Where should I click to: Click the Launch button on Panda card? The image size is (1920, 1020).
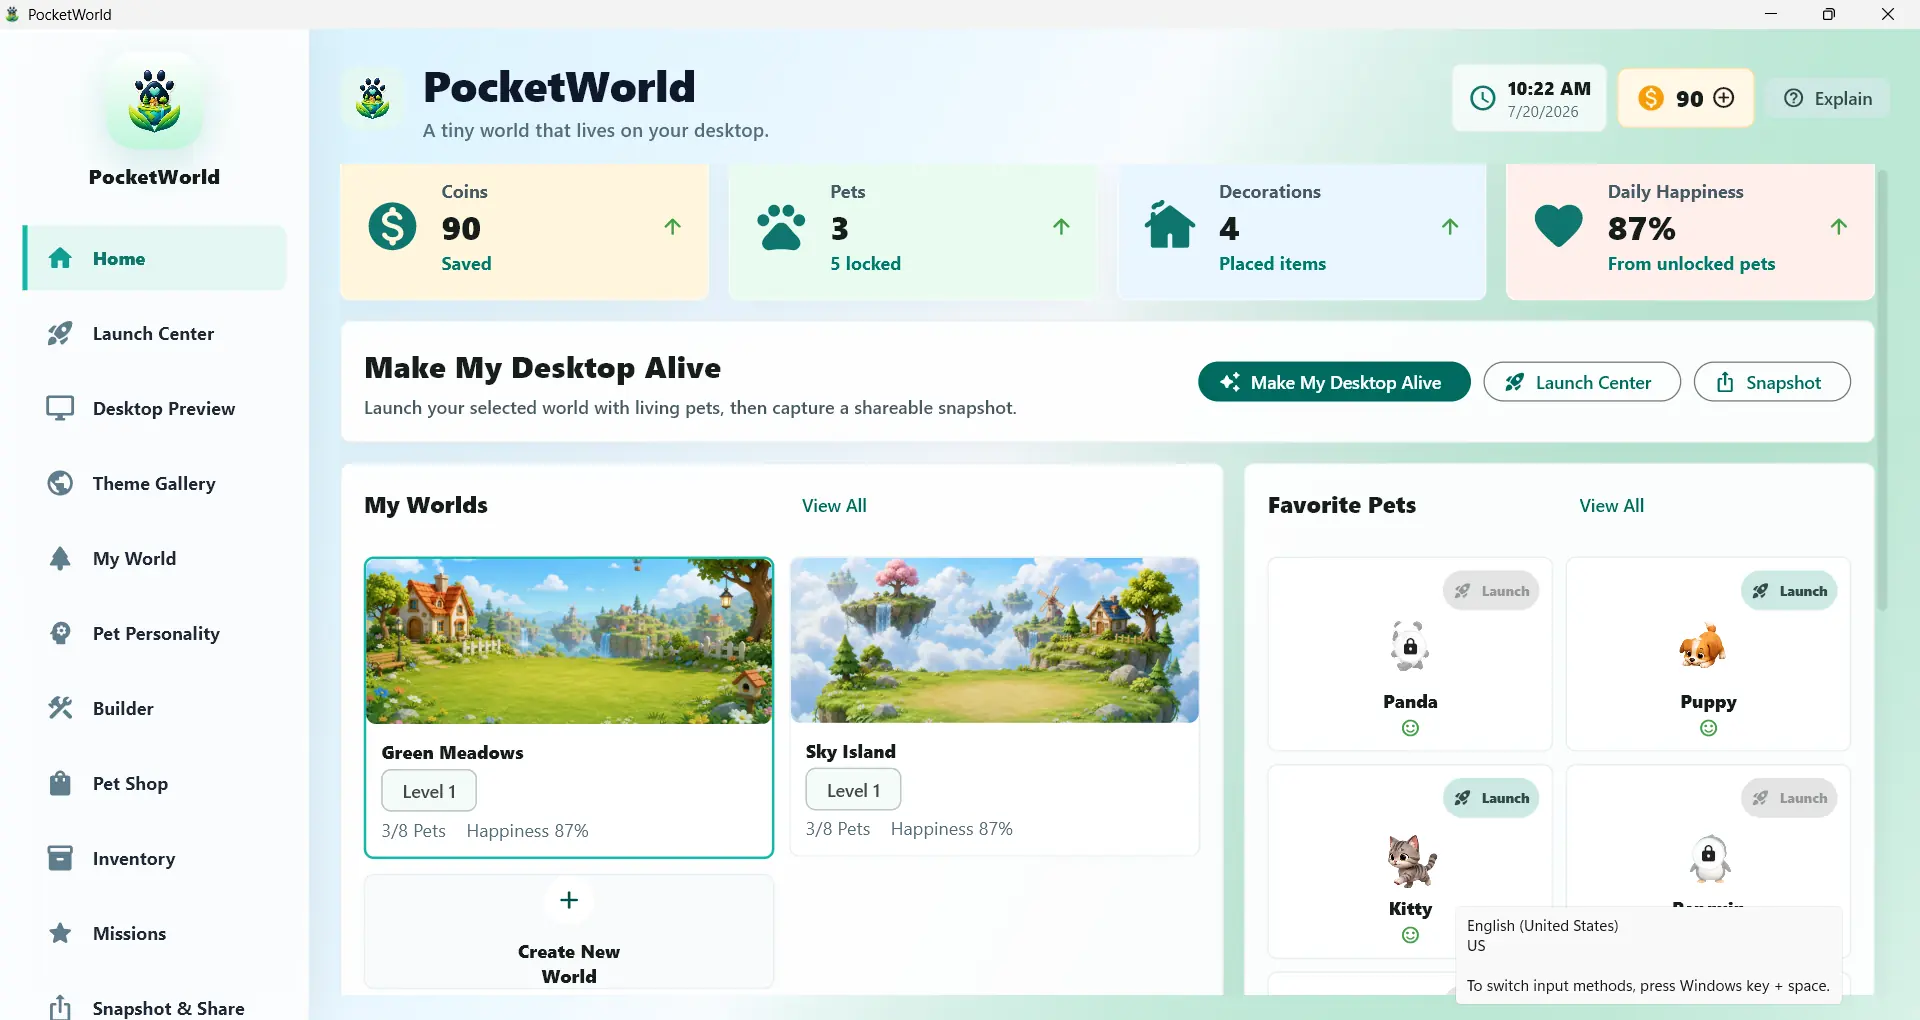(x=1491, y=591)
